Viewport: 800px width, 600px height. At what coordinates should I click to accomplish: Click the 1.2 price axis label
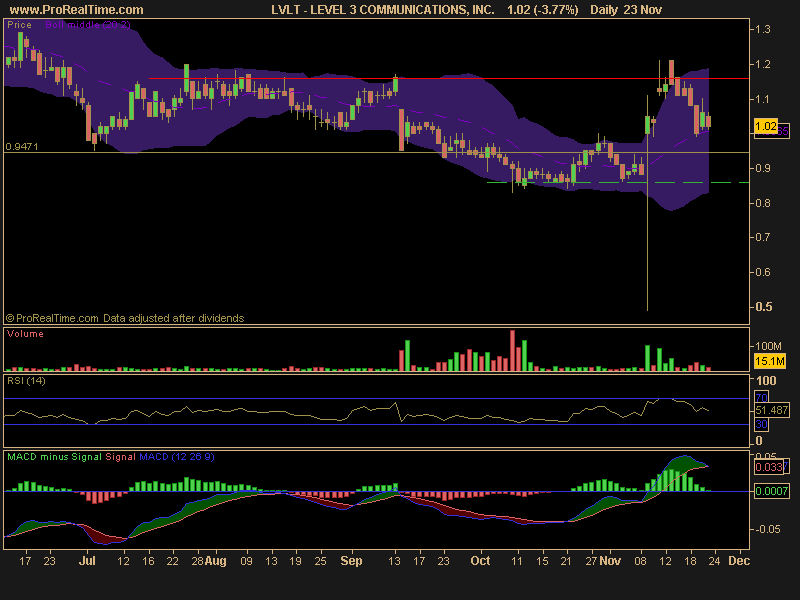pyautogui.click(x=763, y=64)
